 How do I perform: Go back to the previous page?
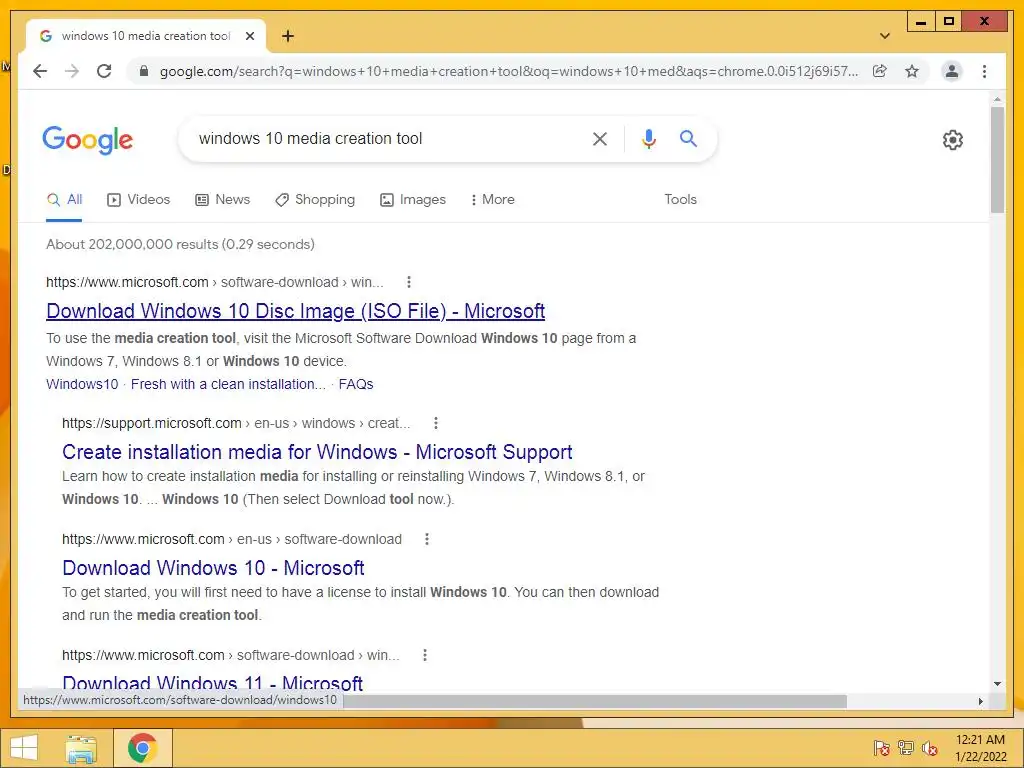(40, 71)
